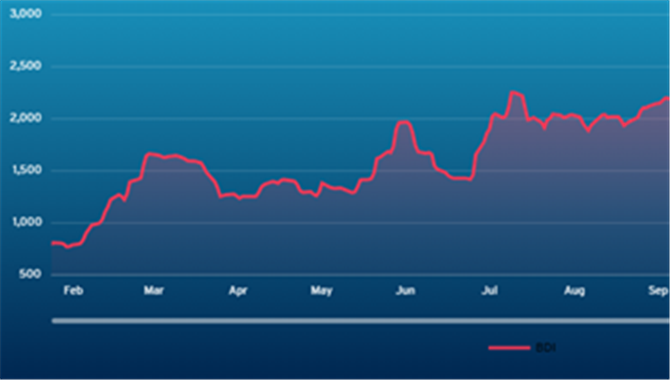The width and height of the screenshot is (670, 380).
Task: Toggle the BDI legend entry
Action: coord(522,348)
